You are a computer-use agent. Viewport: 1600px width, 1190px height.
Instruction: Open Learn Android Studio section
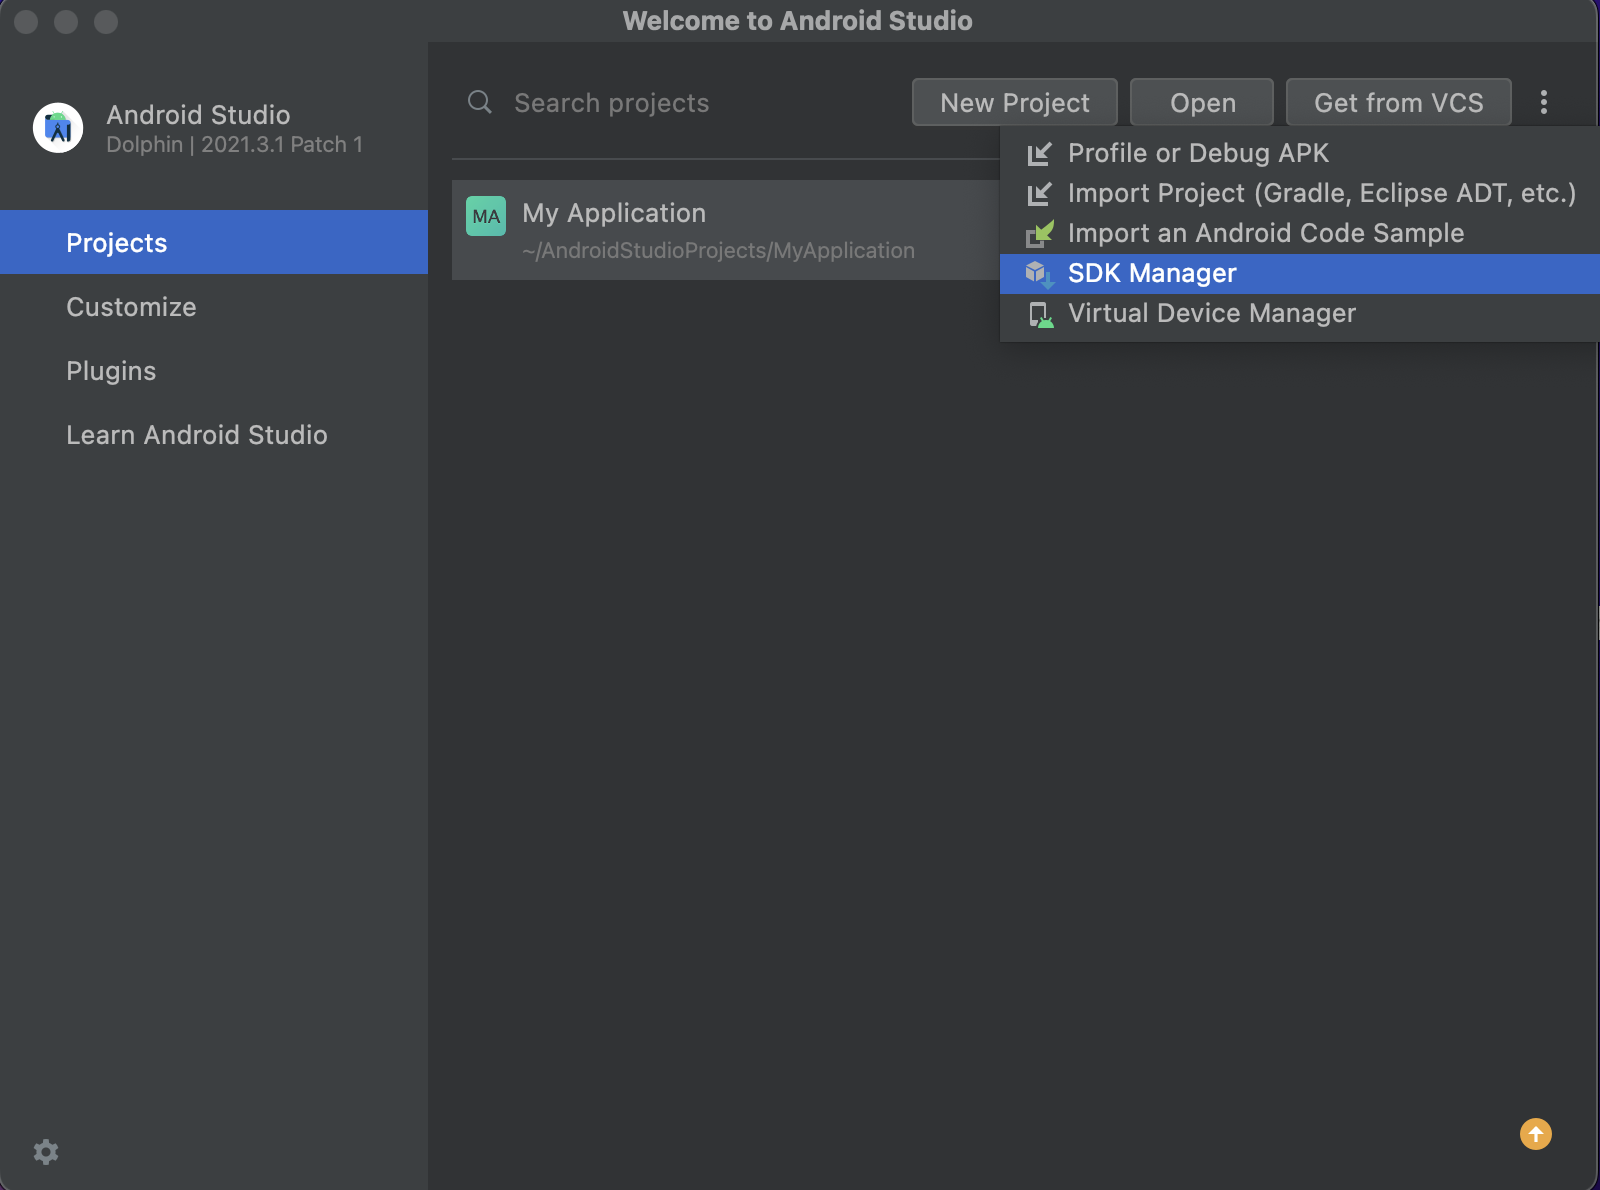tap(214, 434)
